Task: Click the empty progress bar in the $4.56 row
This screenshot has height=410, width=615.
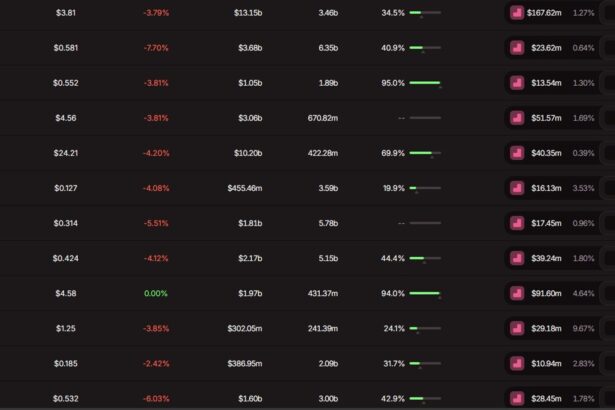Action: pos(424,118)
